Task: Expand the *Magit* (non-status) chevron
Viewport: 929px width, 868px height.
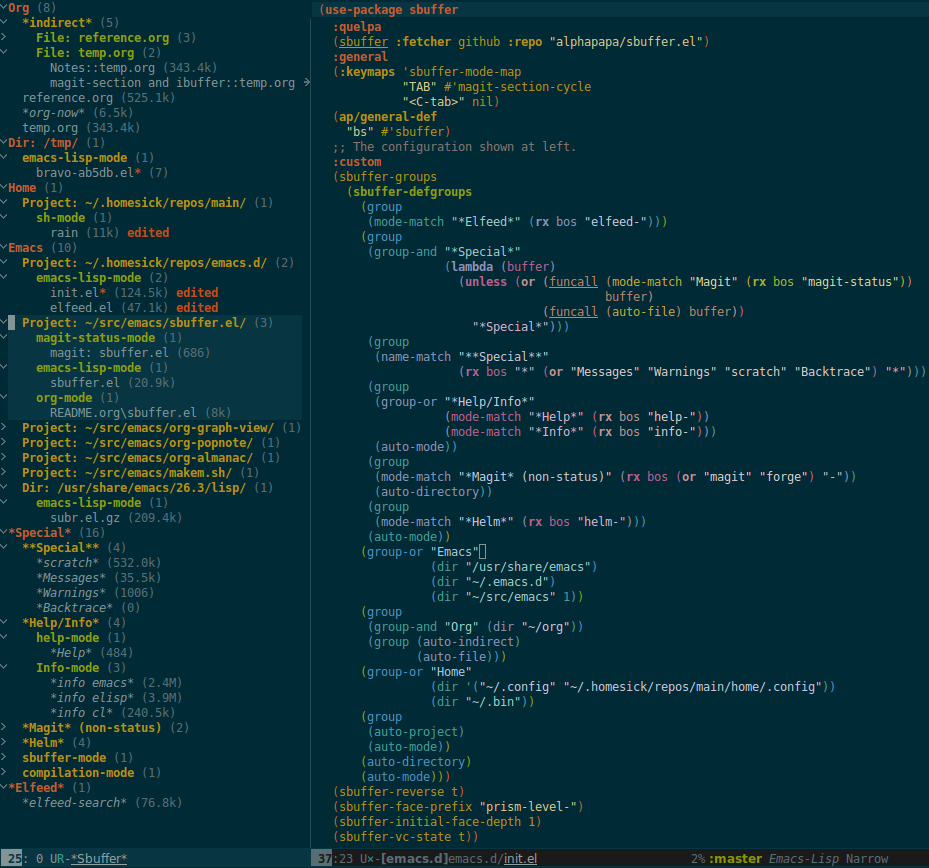Action: 4,727
